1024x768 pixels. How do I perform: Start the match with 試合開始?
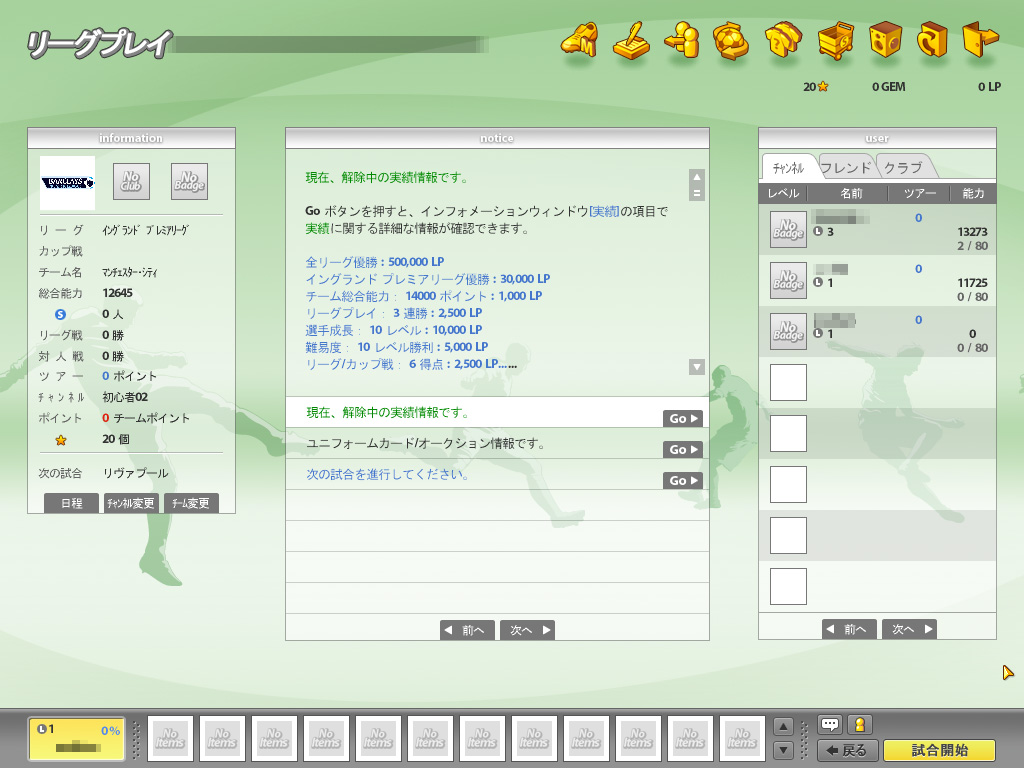939,750
